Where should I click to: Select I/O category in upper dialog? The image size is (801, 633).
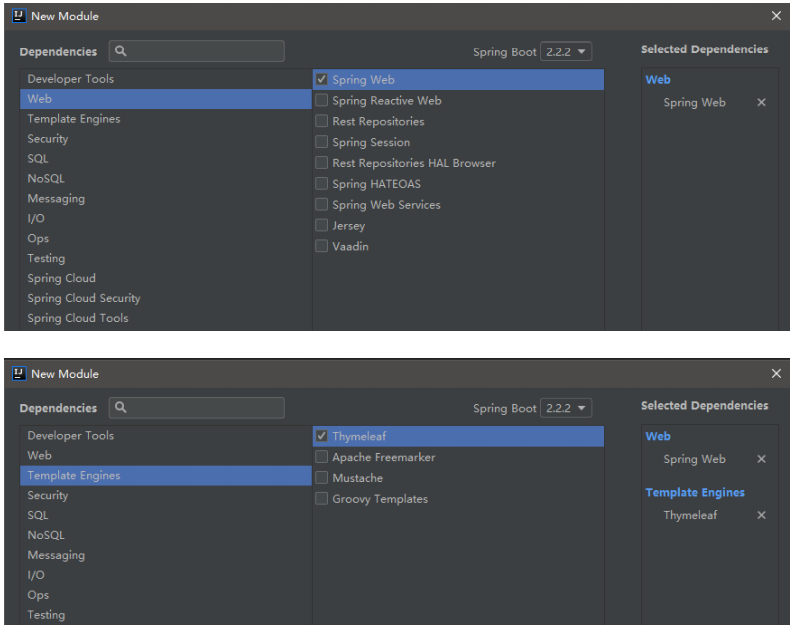tap(166, 218)
